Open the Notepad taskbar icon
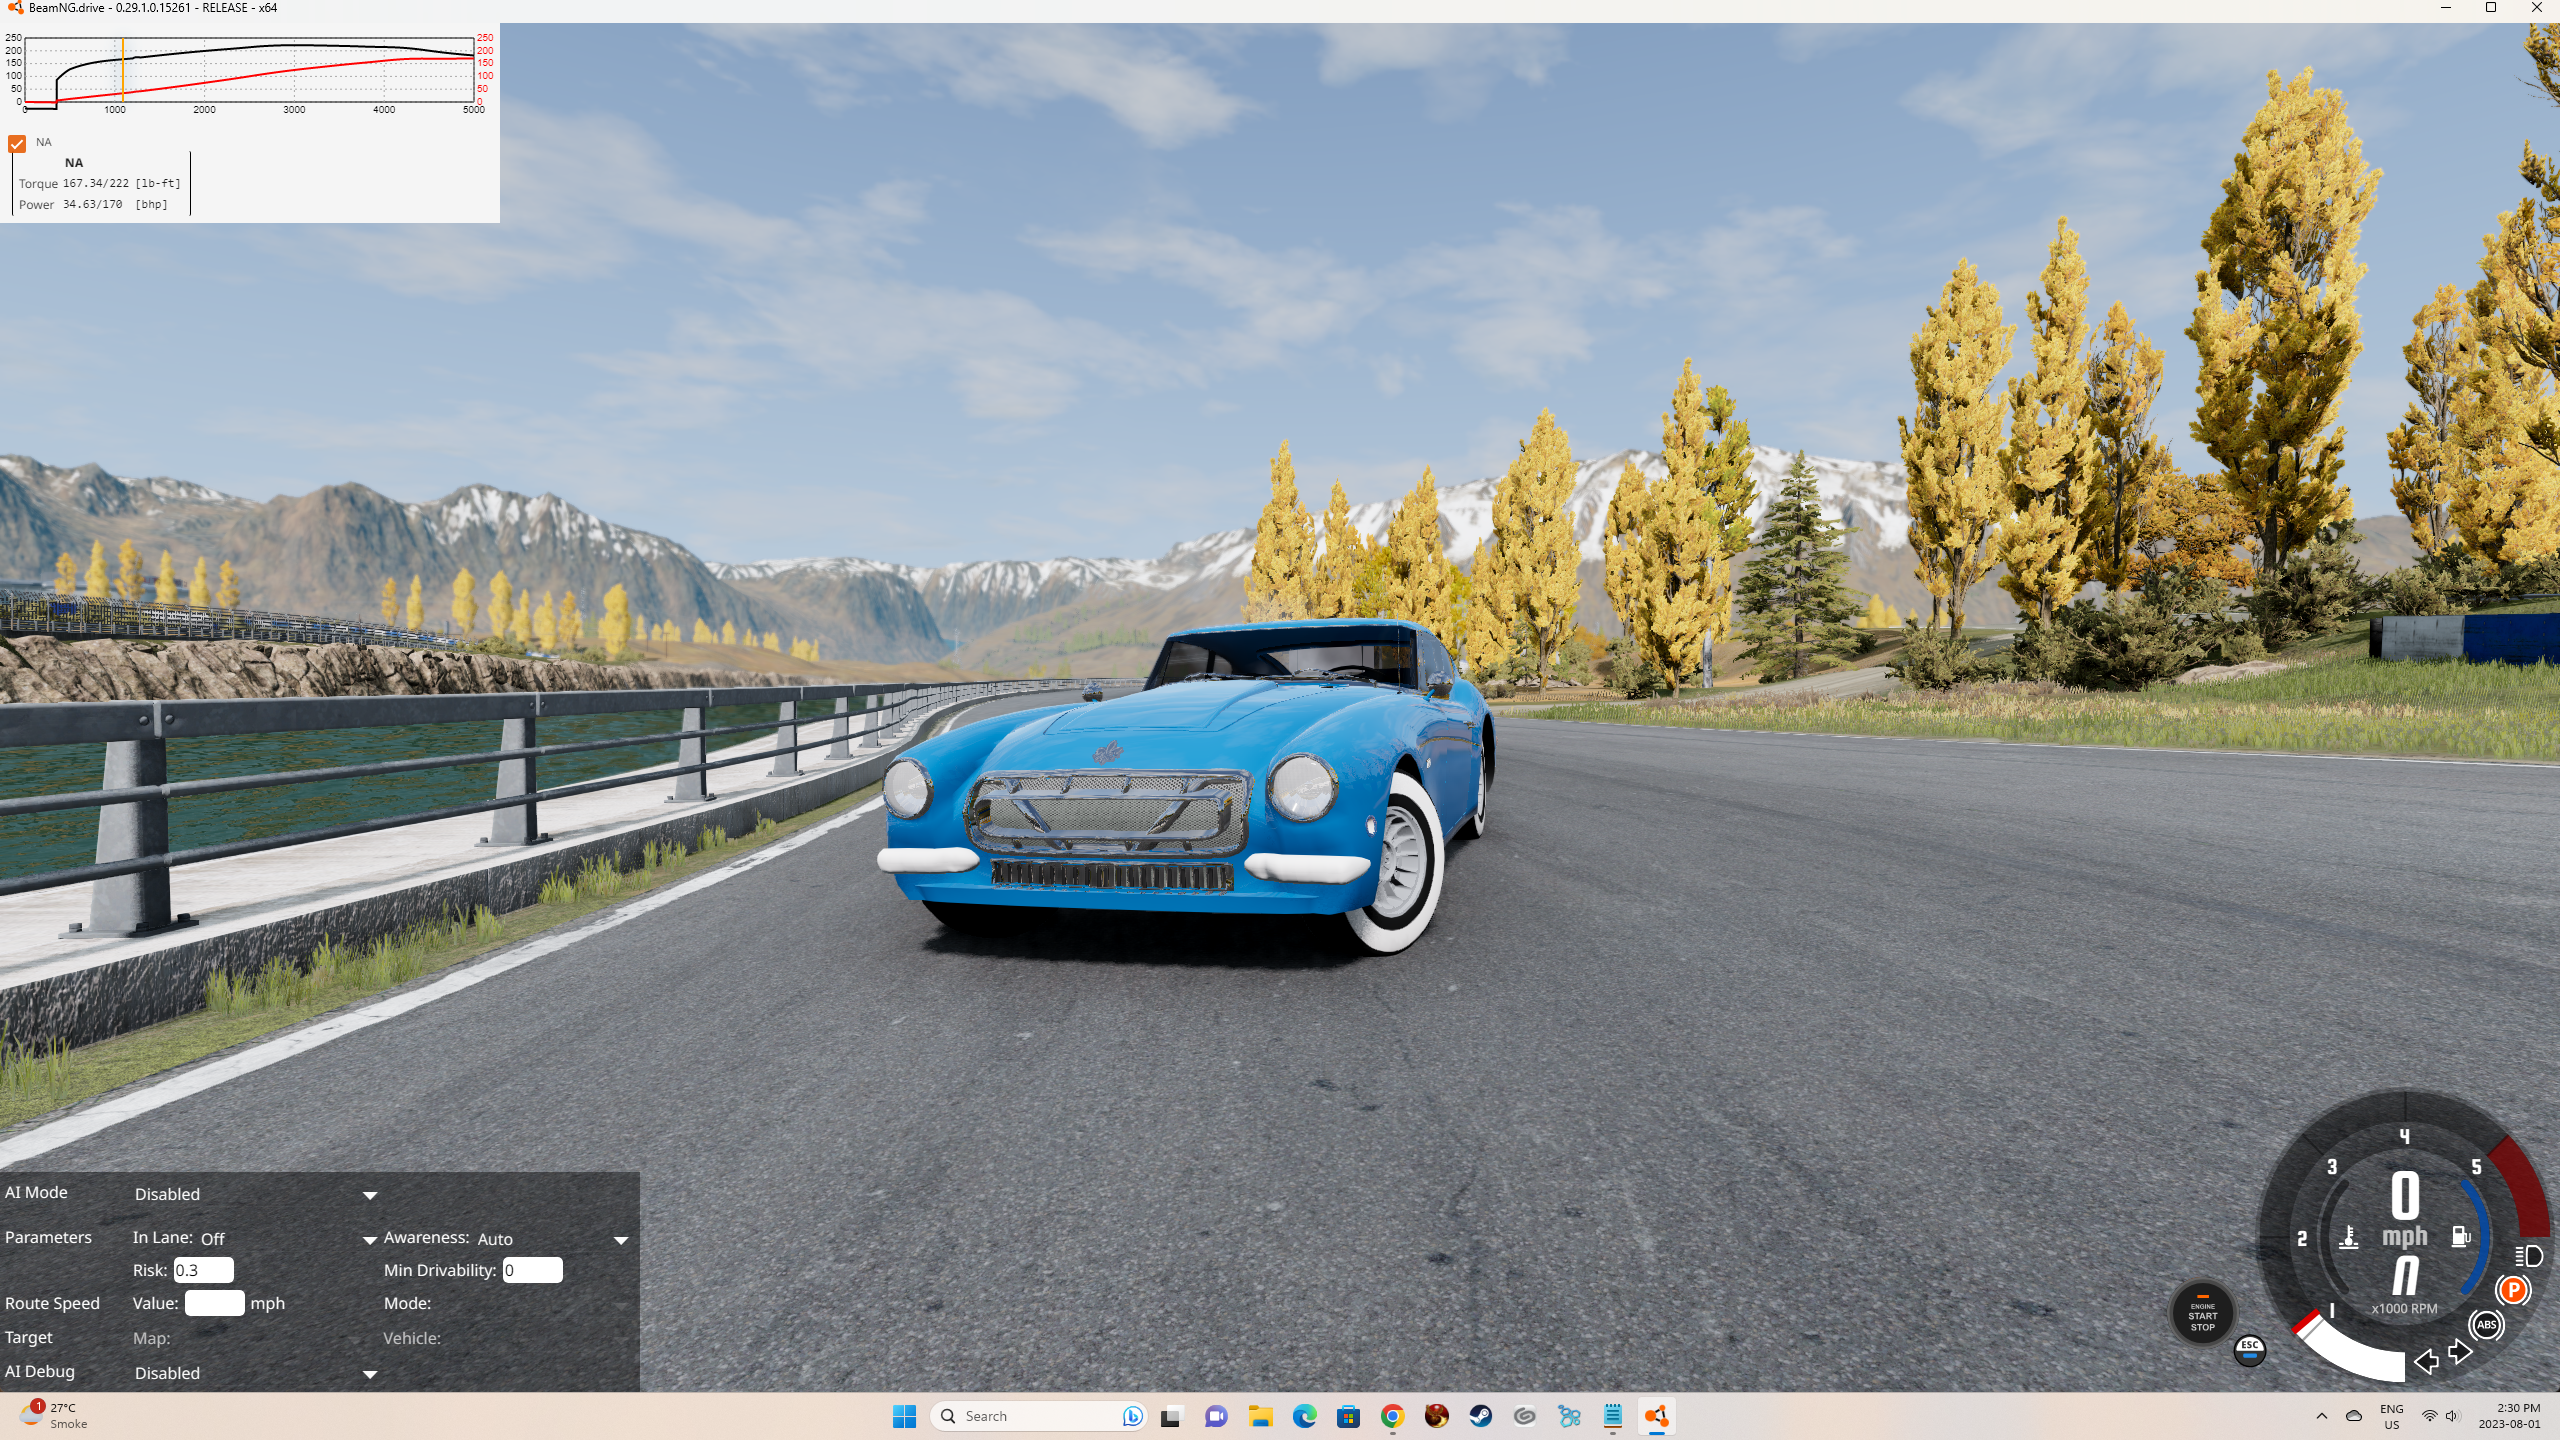 point(1612,1416)
